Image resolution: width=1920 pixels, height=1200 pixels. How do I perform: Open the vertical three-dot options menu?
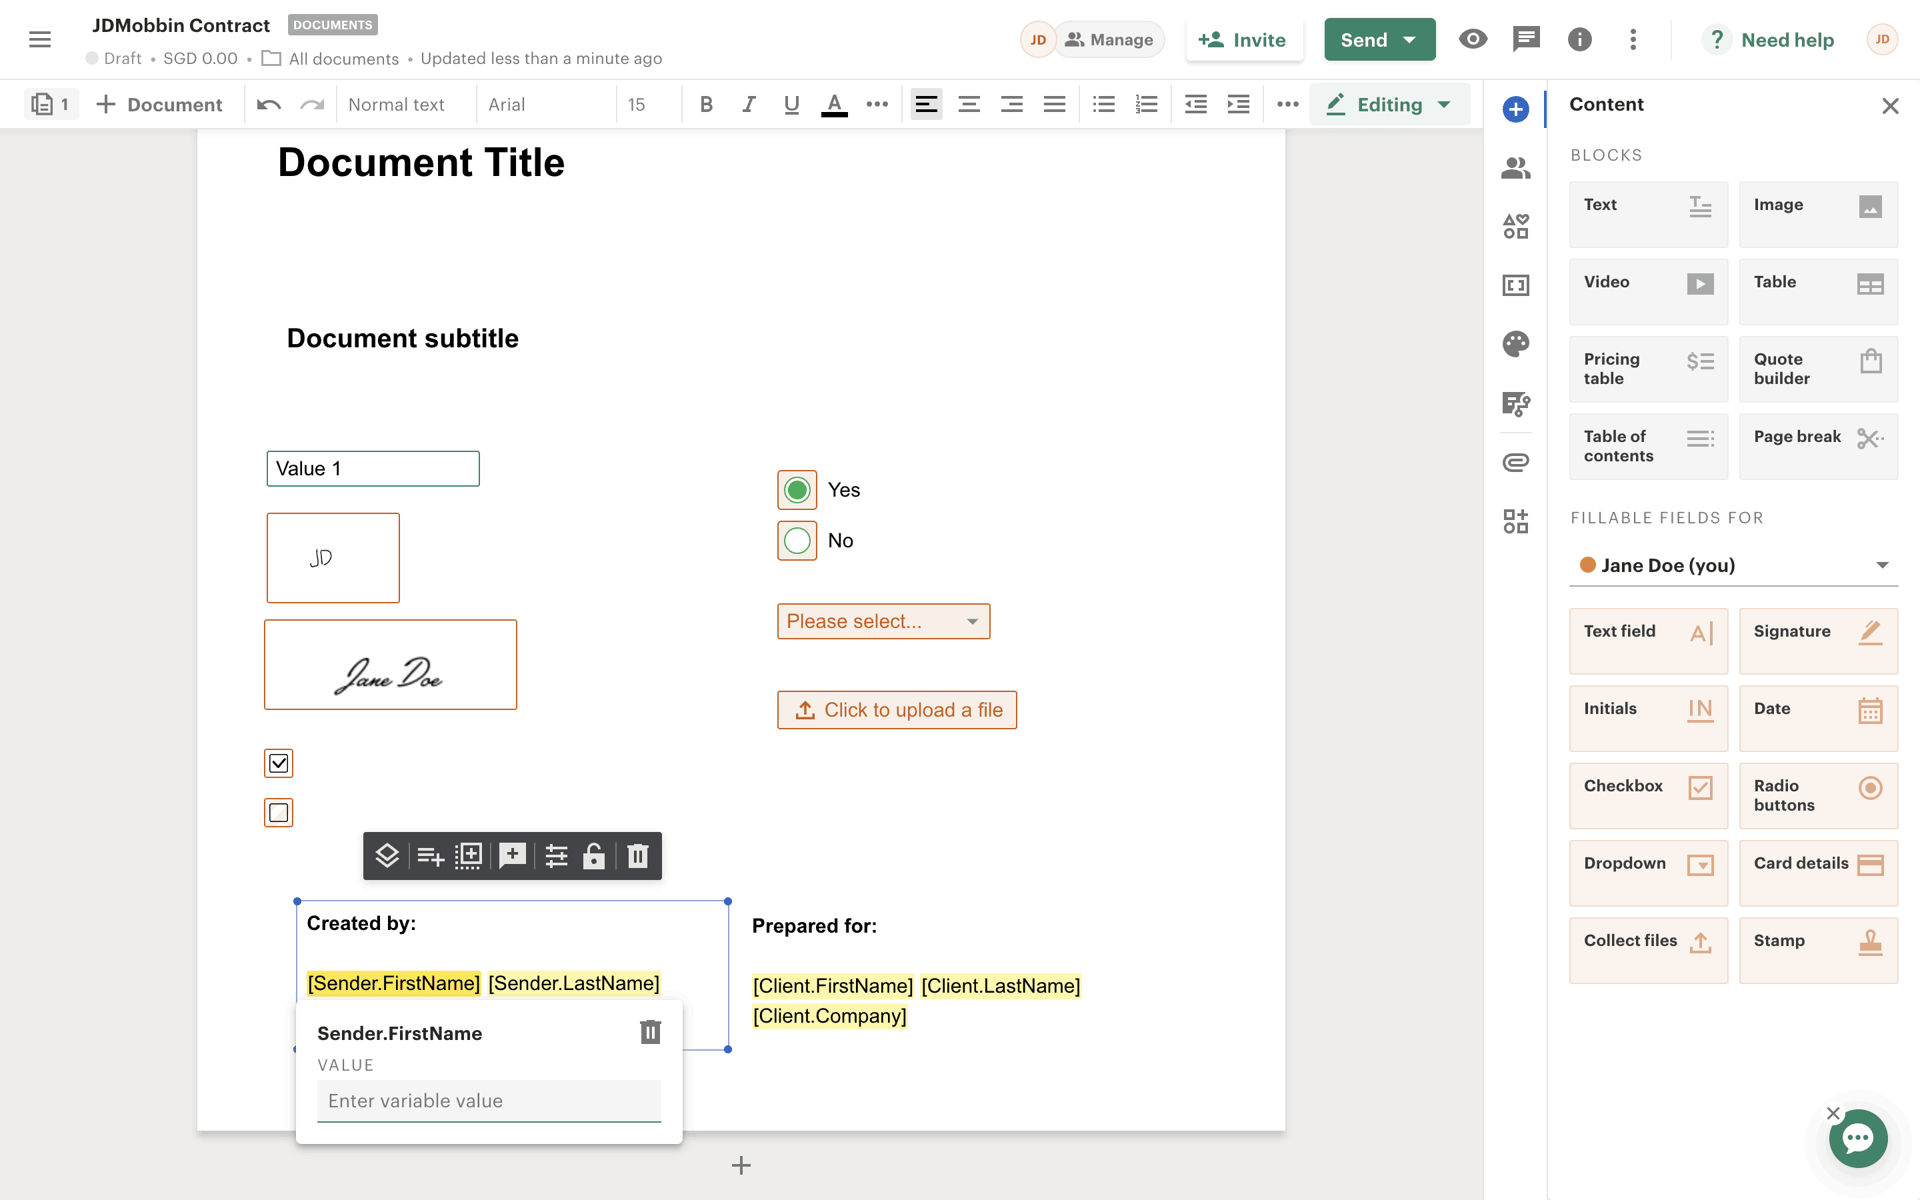coord(1633,39)
